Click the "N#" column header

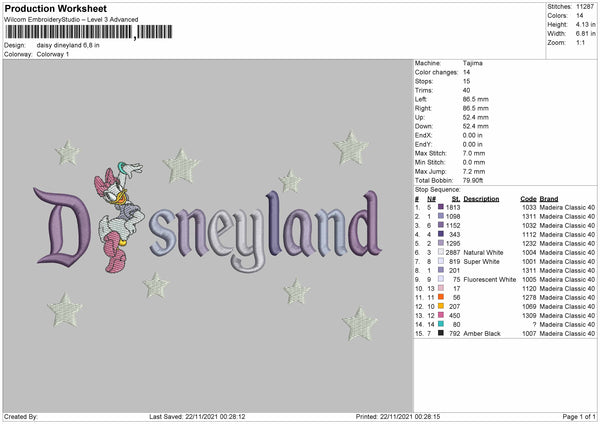coord(432,199)
